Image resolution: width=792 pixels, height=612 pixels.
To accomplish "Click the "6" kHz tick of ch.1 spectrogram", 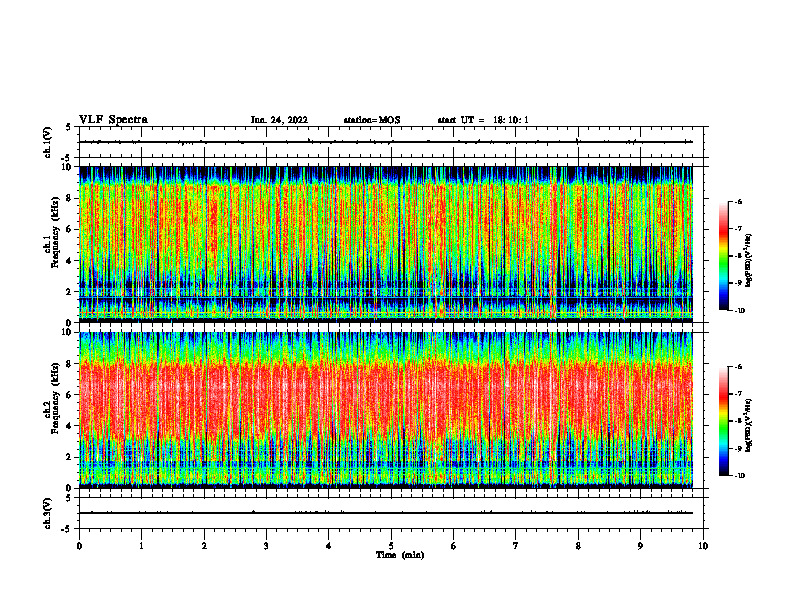I will (x=69, y=230).
